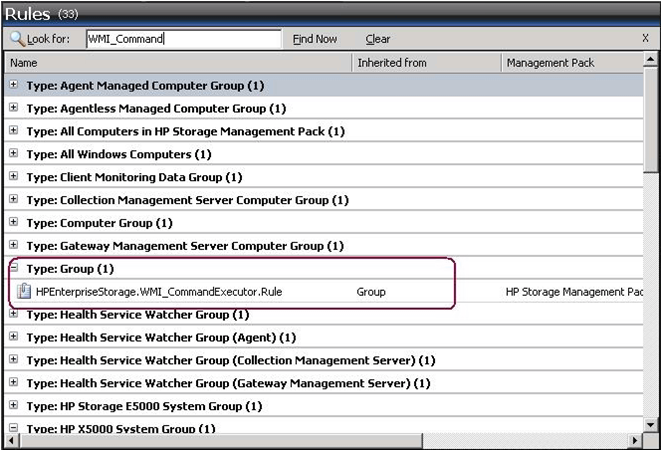Expand Type: HP Storage E5000 System Group
This screenshot has width=661, height=451.
tap(13, 406)
